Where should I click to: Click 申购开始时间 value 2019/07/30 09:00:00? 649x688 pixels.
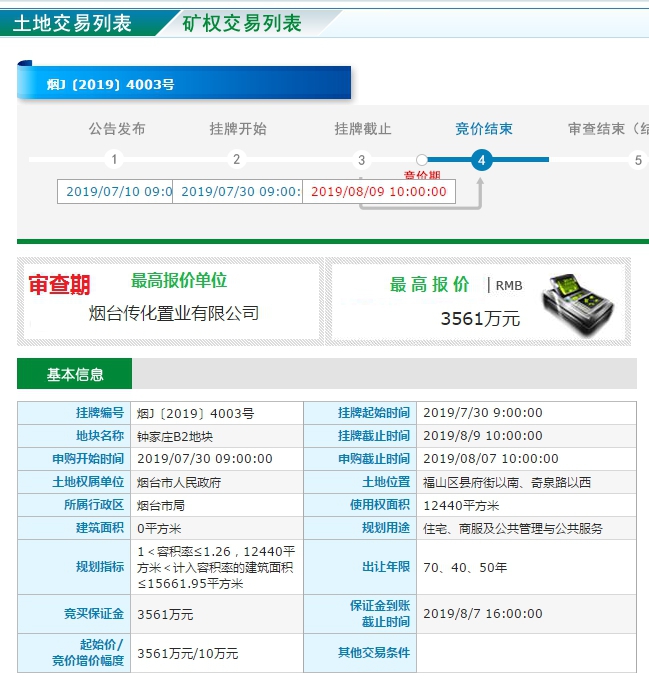tap(205, 459)
